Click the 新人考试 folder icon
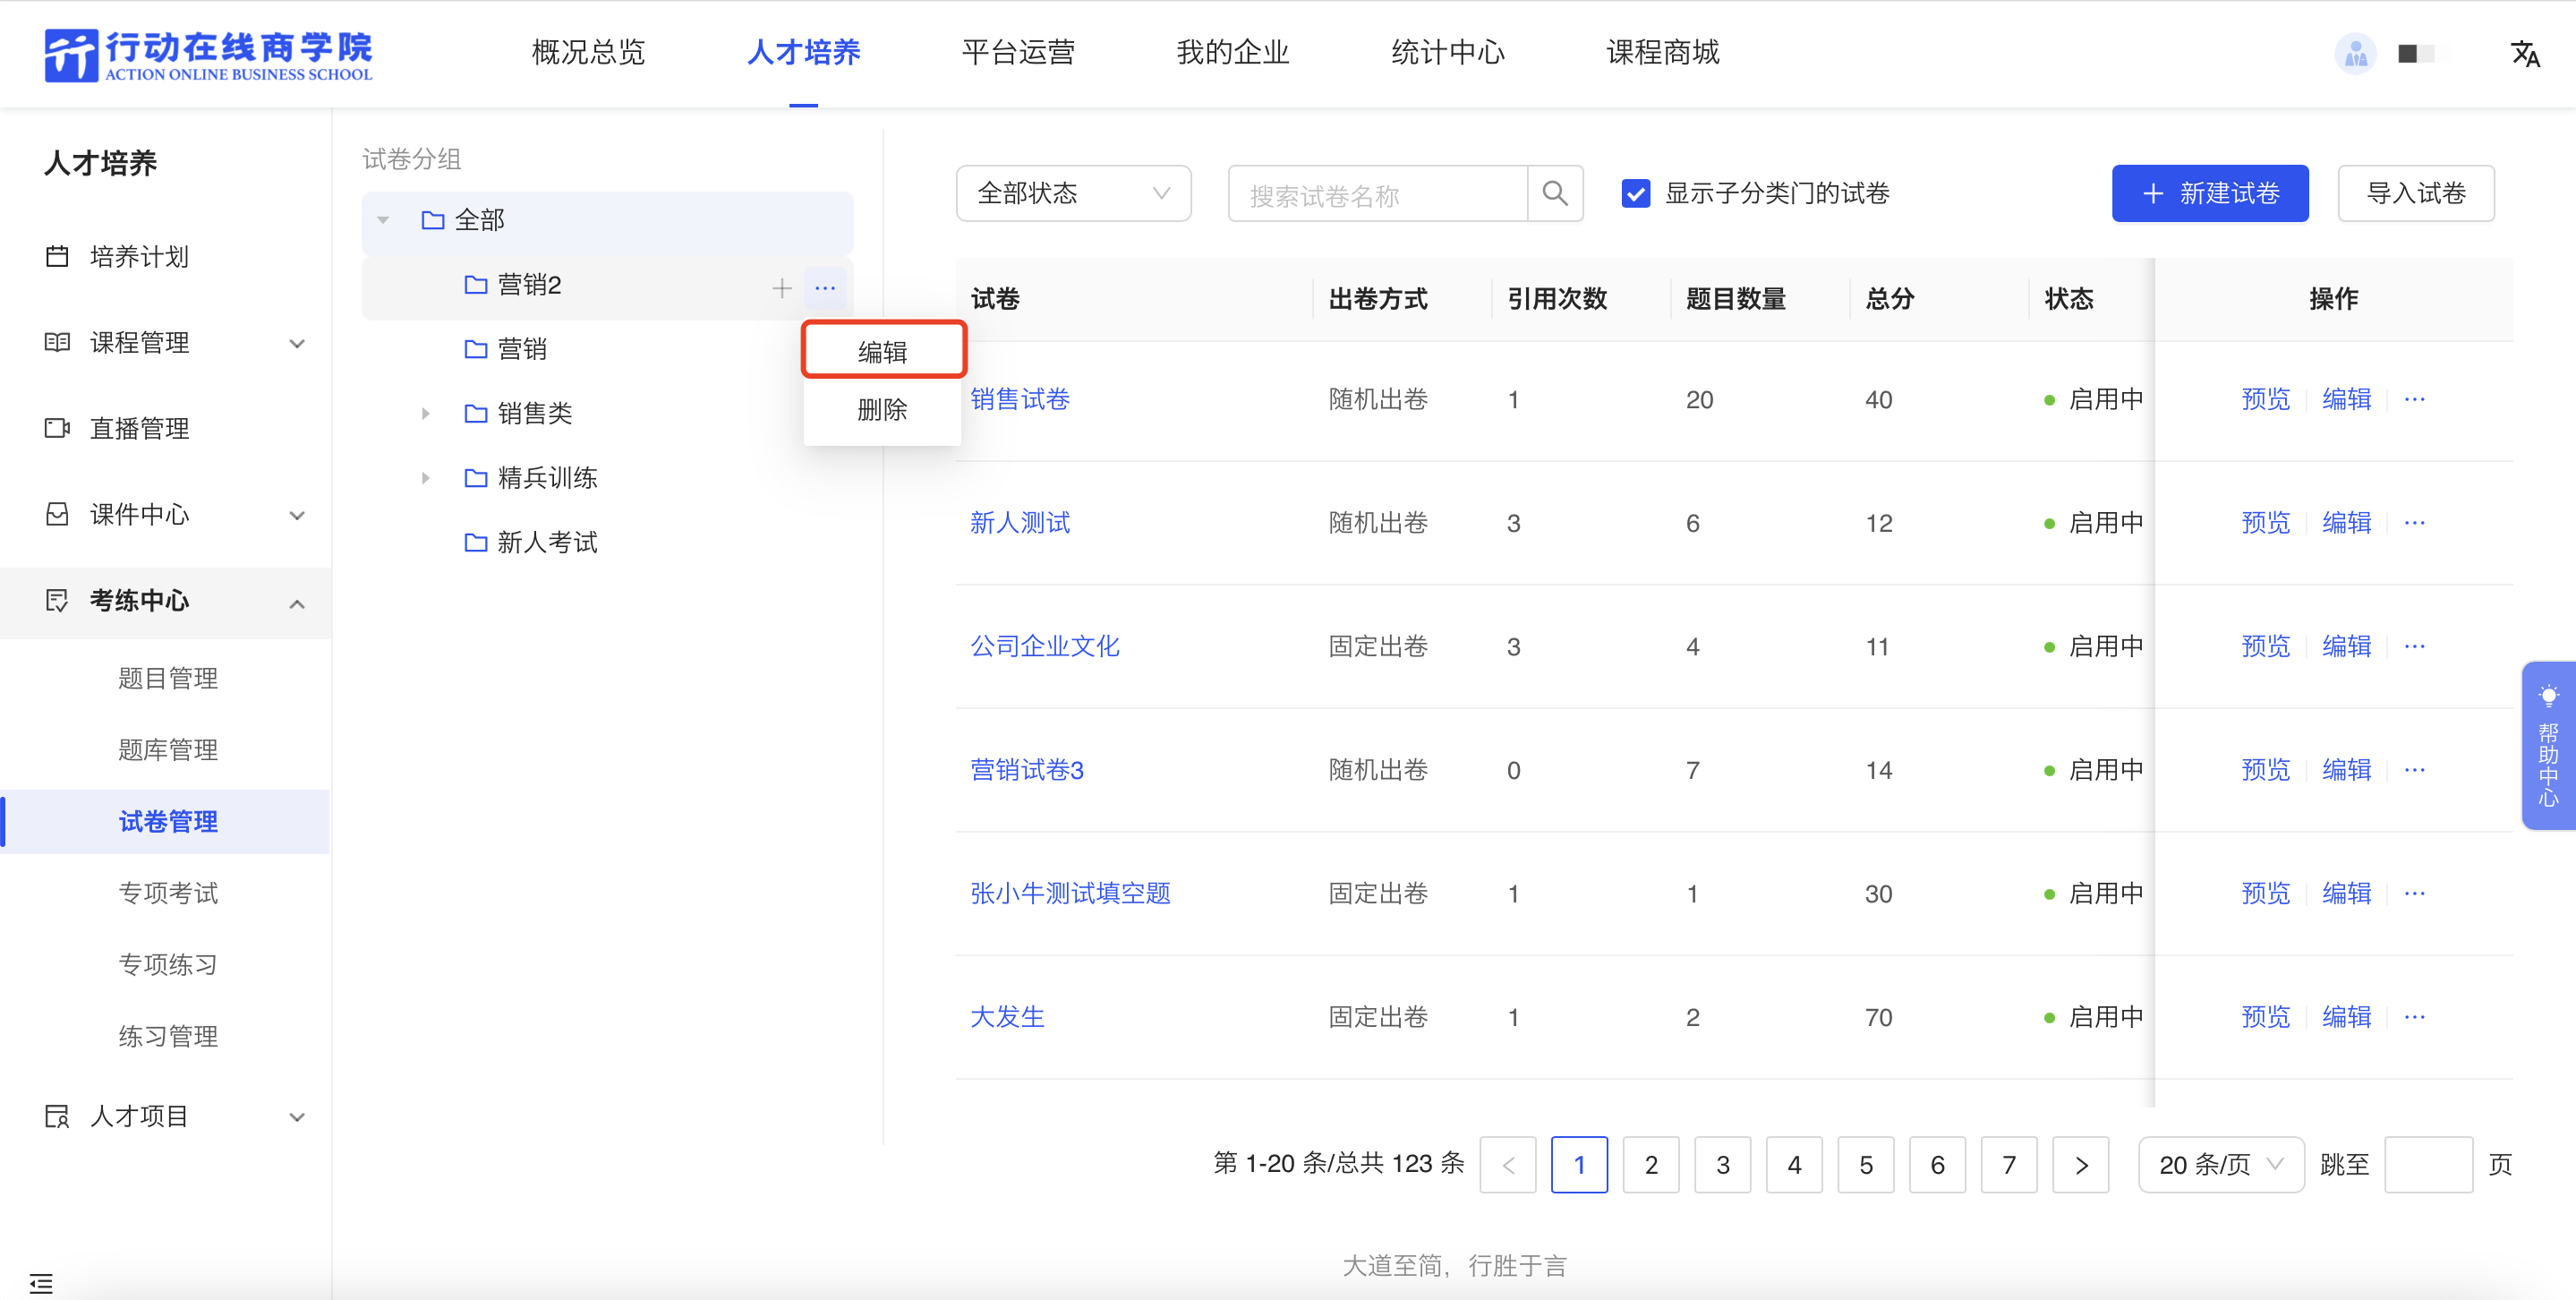Screen dimensions: 2576x1300 pyautogui.click(x=475, y=543)
